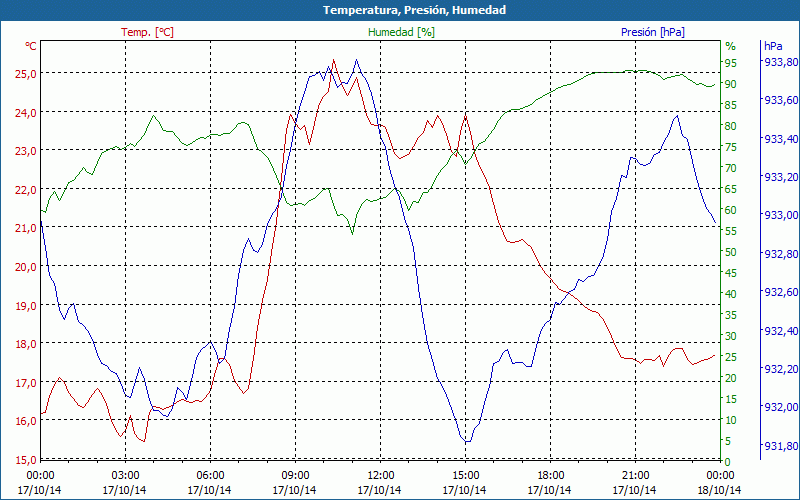
Task: Click the green humidity curve dip near 11:00
Action: (352, 234)
